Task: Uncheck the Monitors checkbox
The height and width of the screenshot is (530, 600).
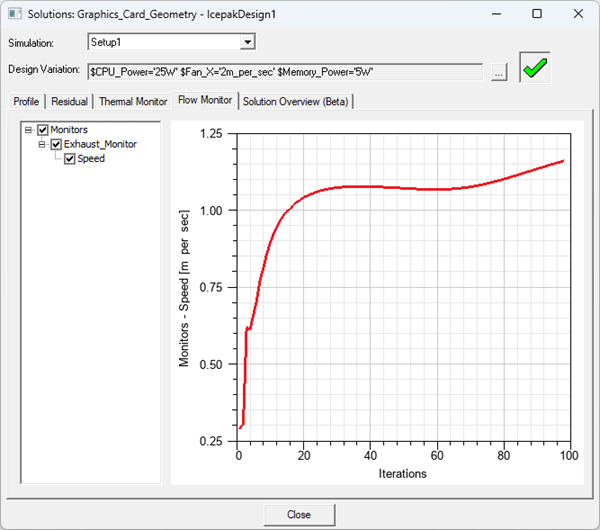Action: coord(43,130)
